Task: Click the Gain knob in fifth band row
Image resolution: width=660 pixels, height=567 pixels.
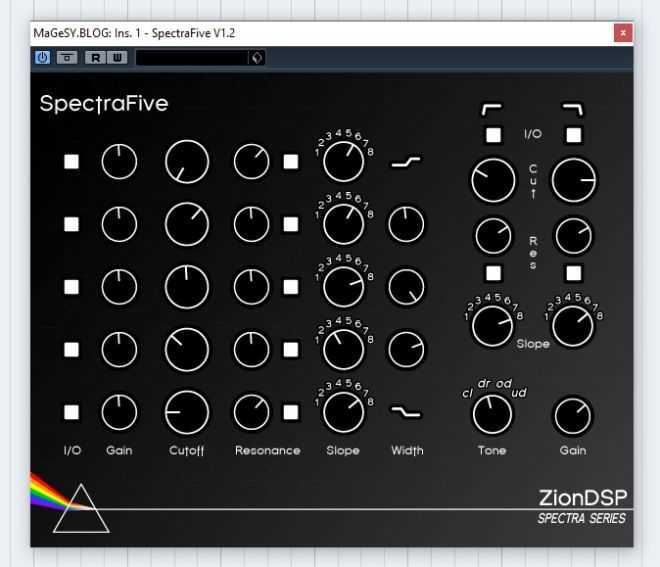Action: (x=119, y=412)
